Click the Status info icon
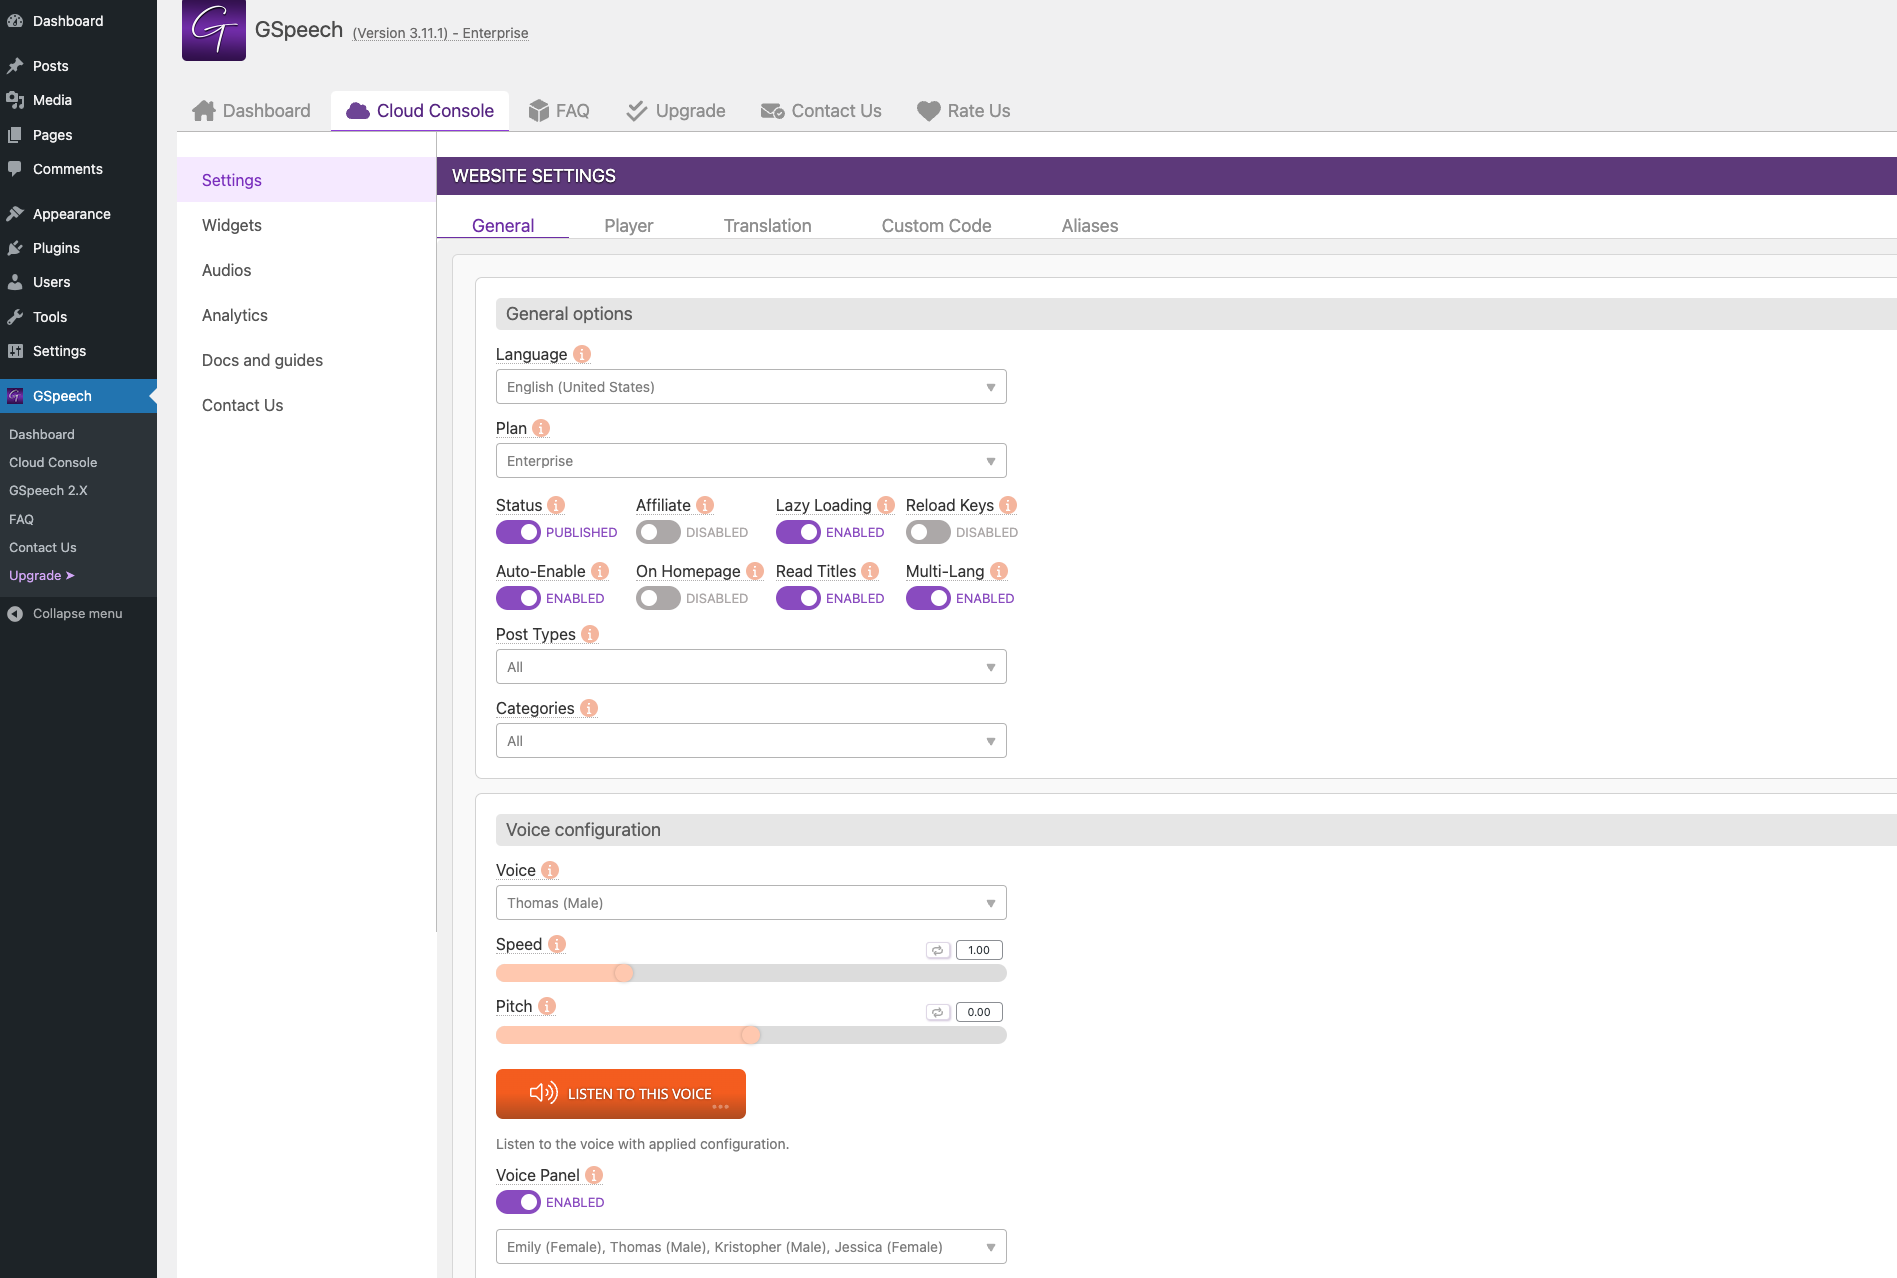The width and height of the screenshot is (1897, 1278). pos(556,505)
